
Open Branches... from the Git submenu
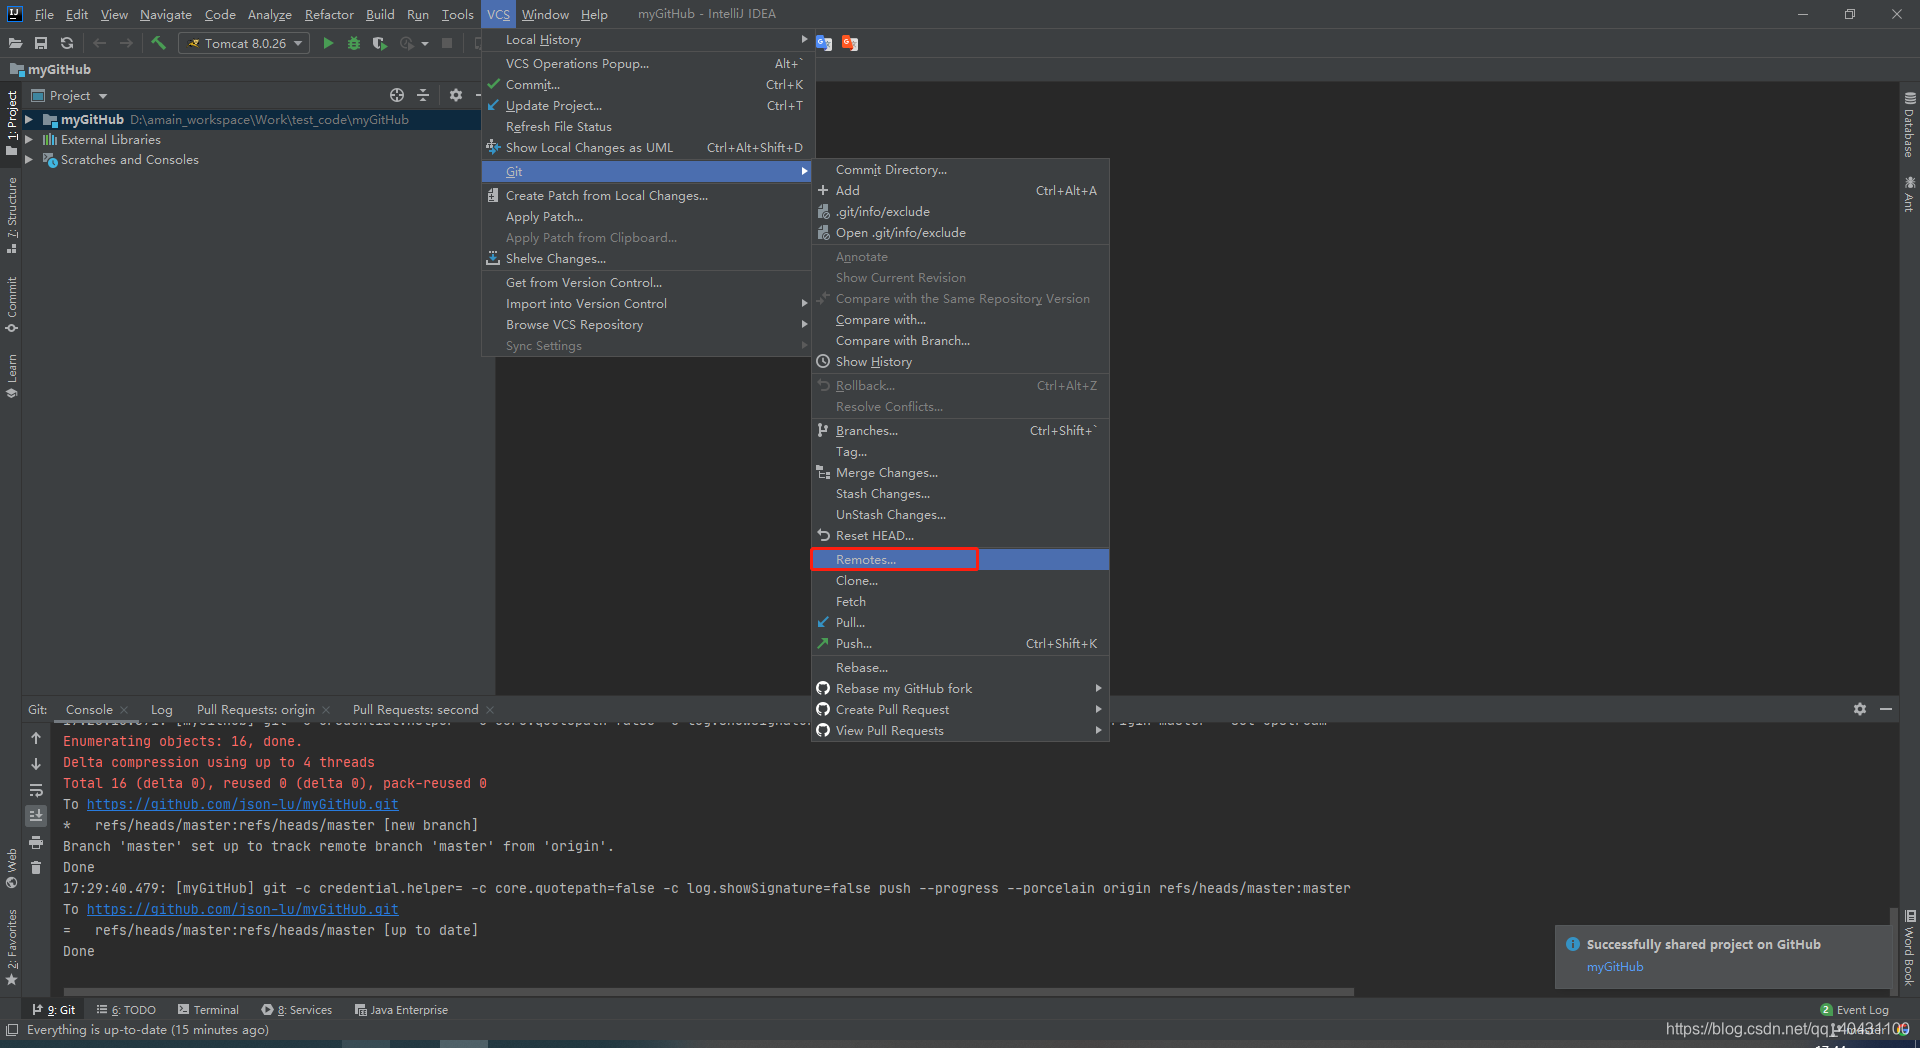tap(960, 431)
